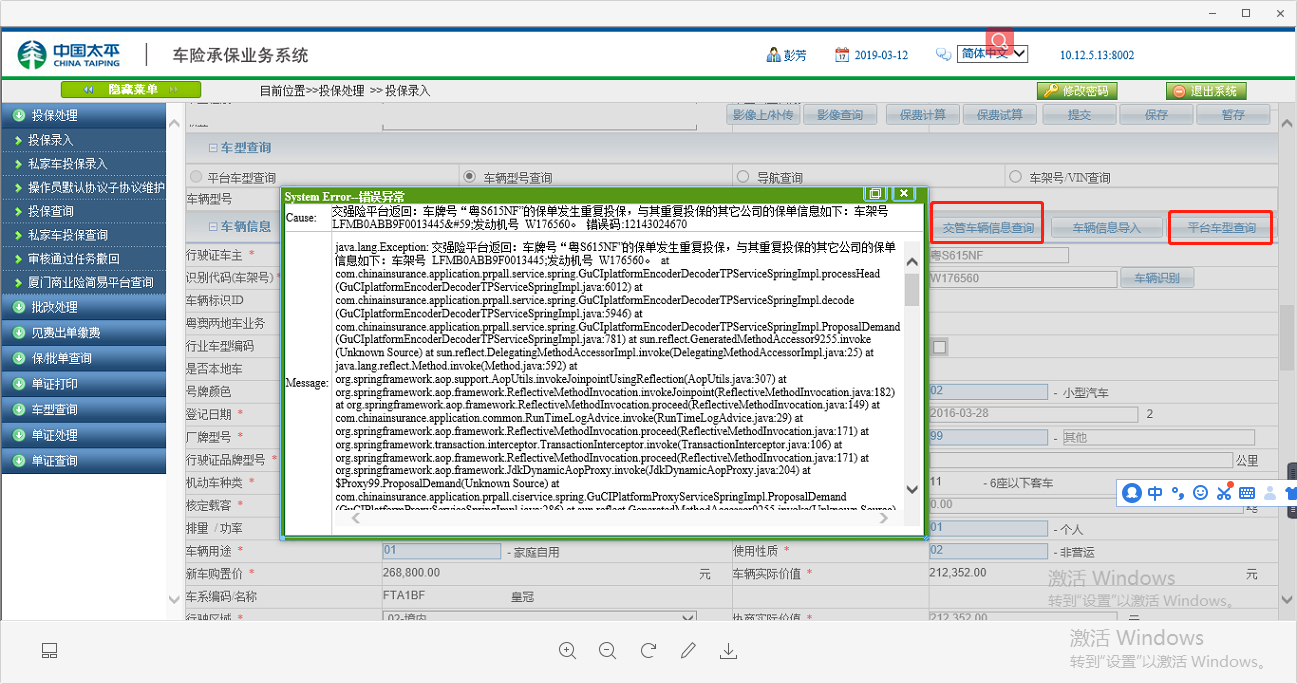Image resolution: width=1297 pixels, height=684 pixels.
Task: Expand the 保批单查询 menu group
Action: (83, 358)
